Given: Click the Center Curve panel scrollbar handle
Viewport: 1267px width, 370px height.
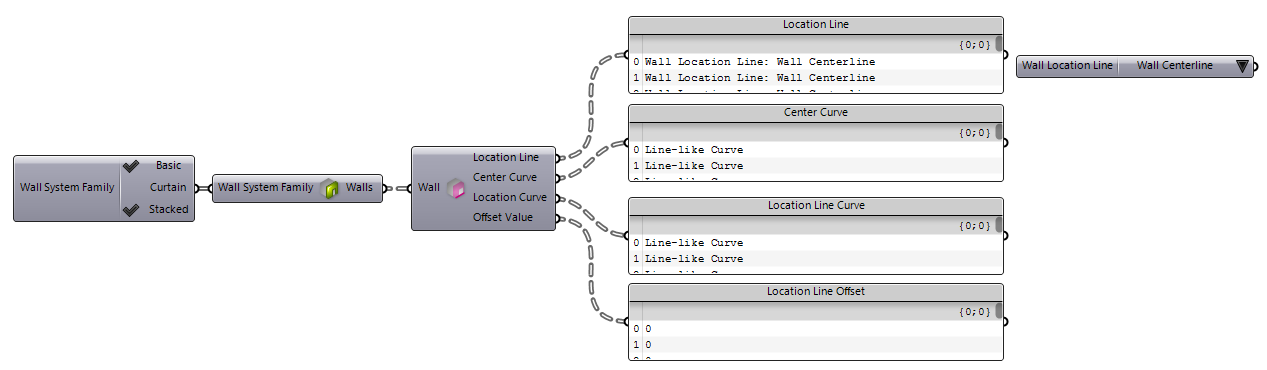Looking at the screenshot, I should 998,131.
